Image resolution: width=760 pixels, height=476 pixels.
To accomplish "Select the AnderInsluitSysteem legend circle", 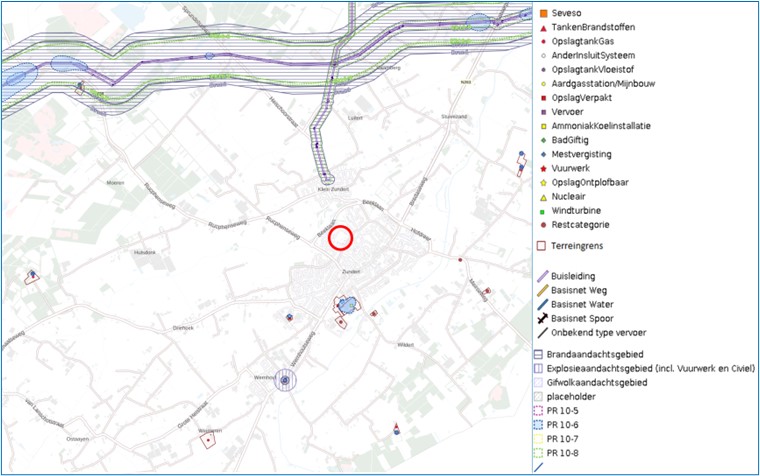I will [543, 56].
